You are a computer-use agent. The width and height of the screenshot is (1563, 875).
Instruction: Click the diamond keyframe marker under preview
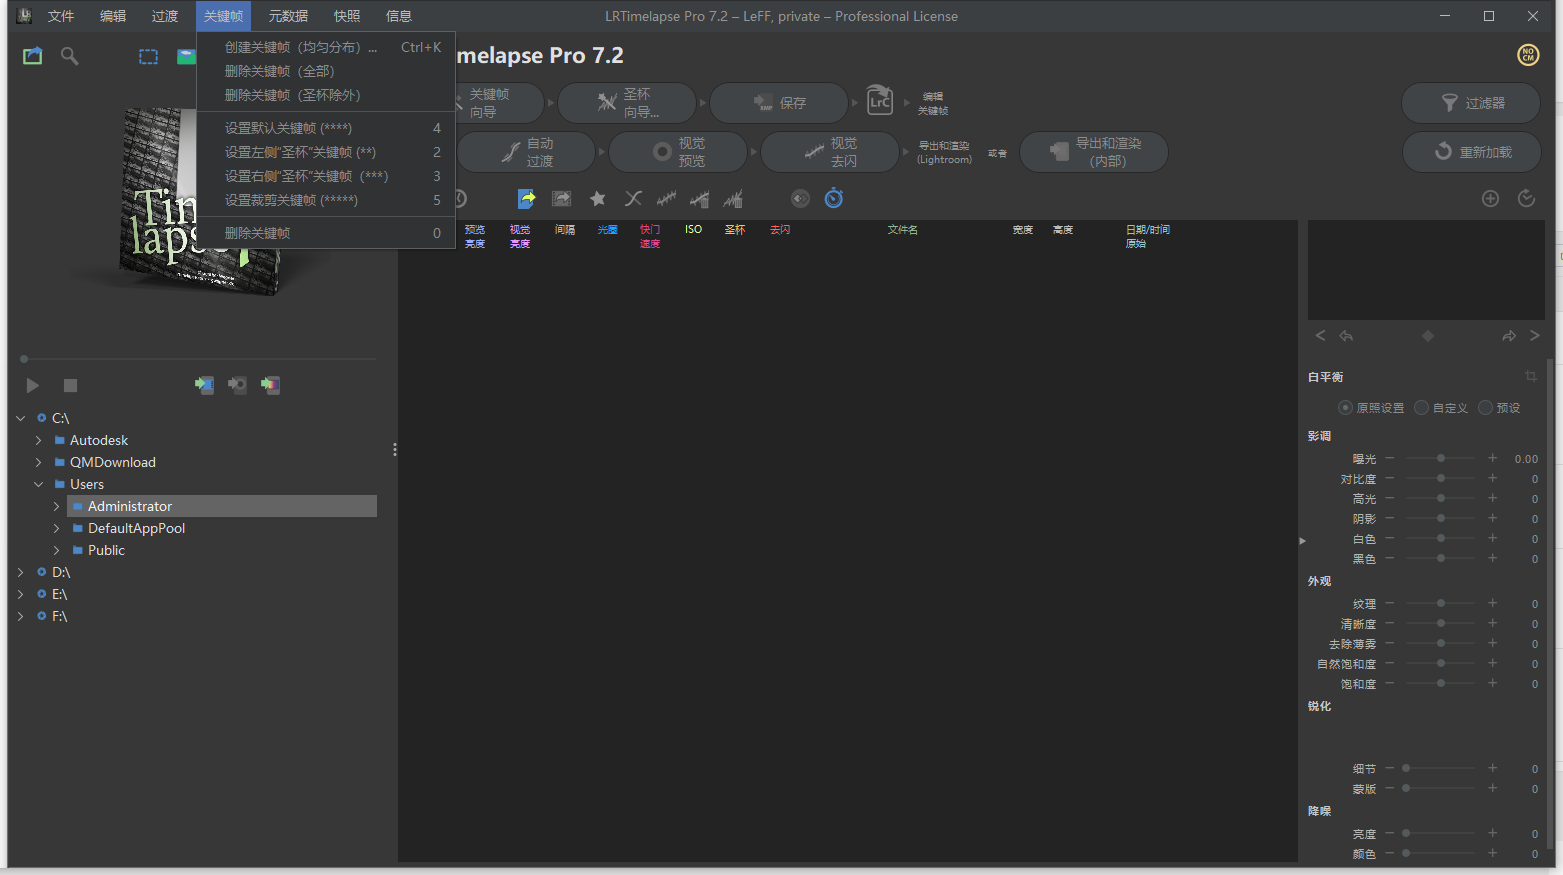[1428, 336]
